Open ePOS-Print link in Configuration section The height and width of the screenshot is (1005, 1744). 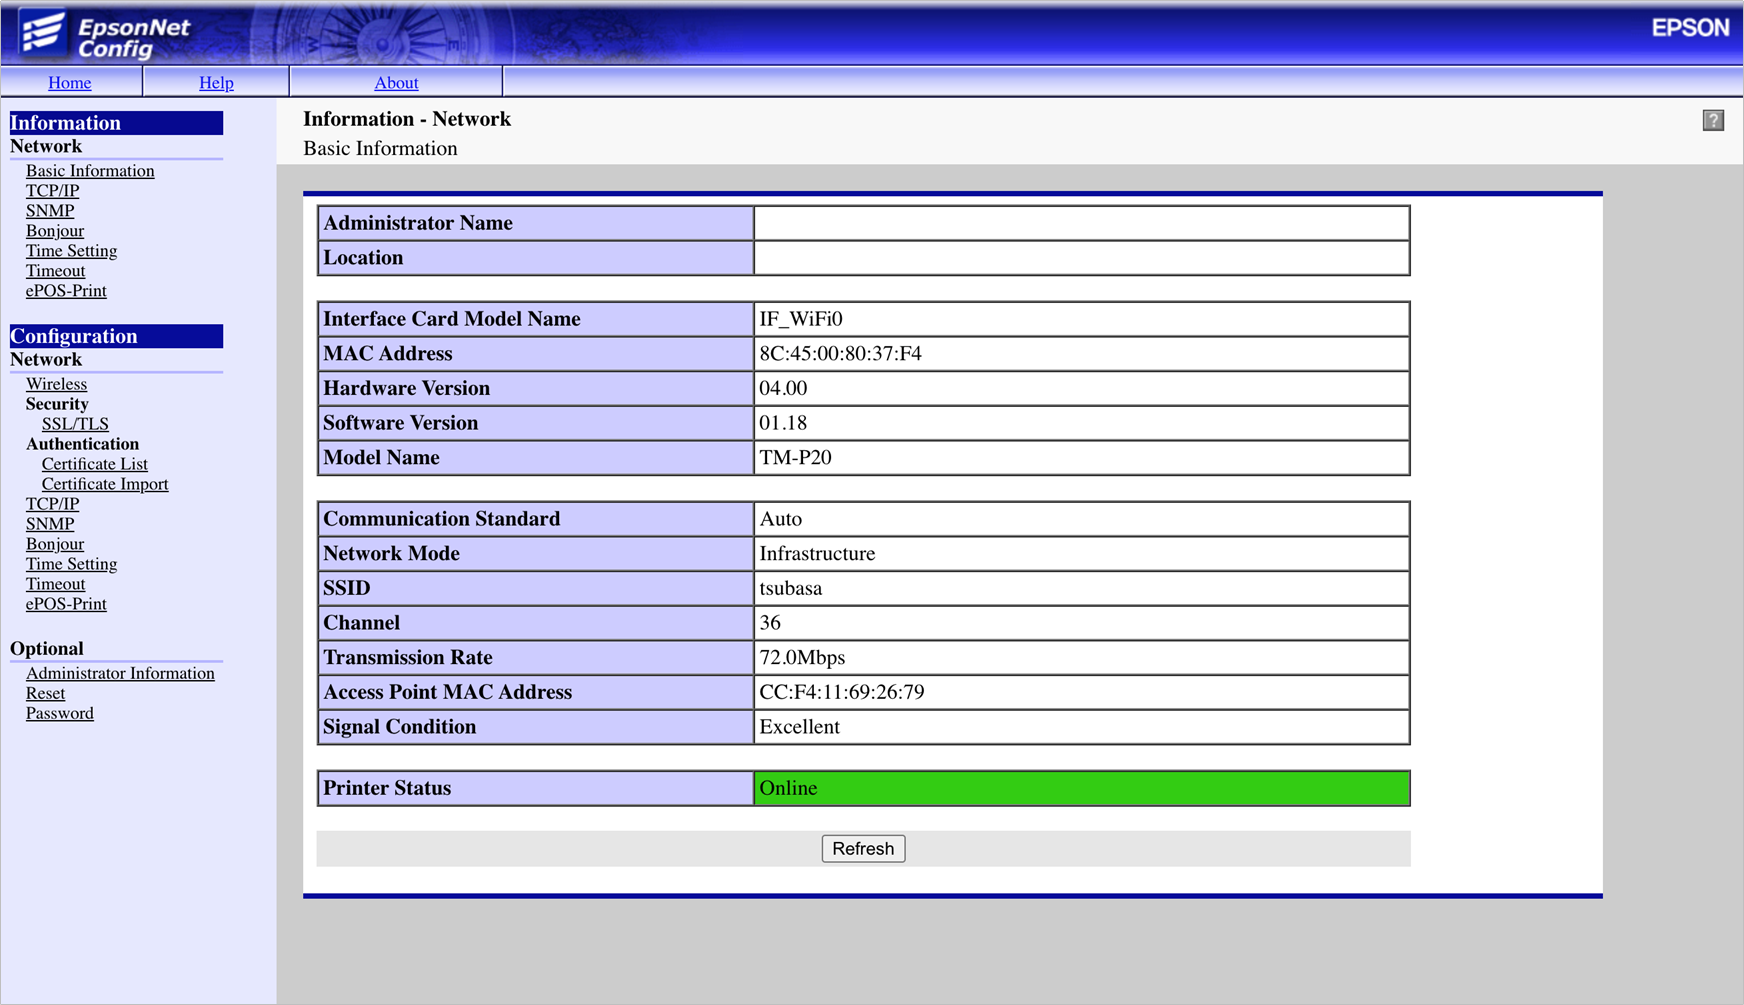[x=66, y=604]
